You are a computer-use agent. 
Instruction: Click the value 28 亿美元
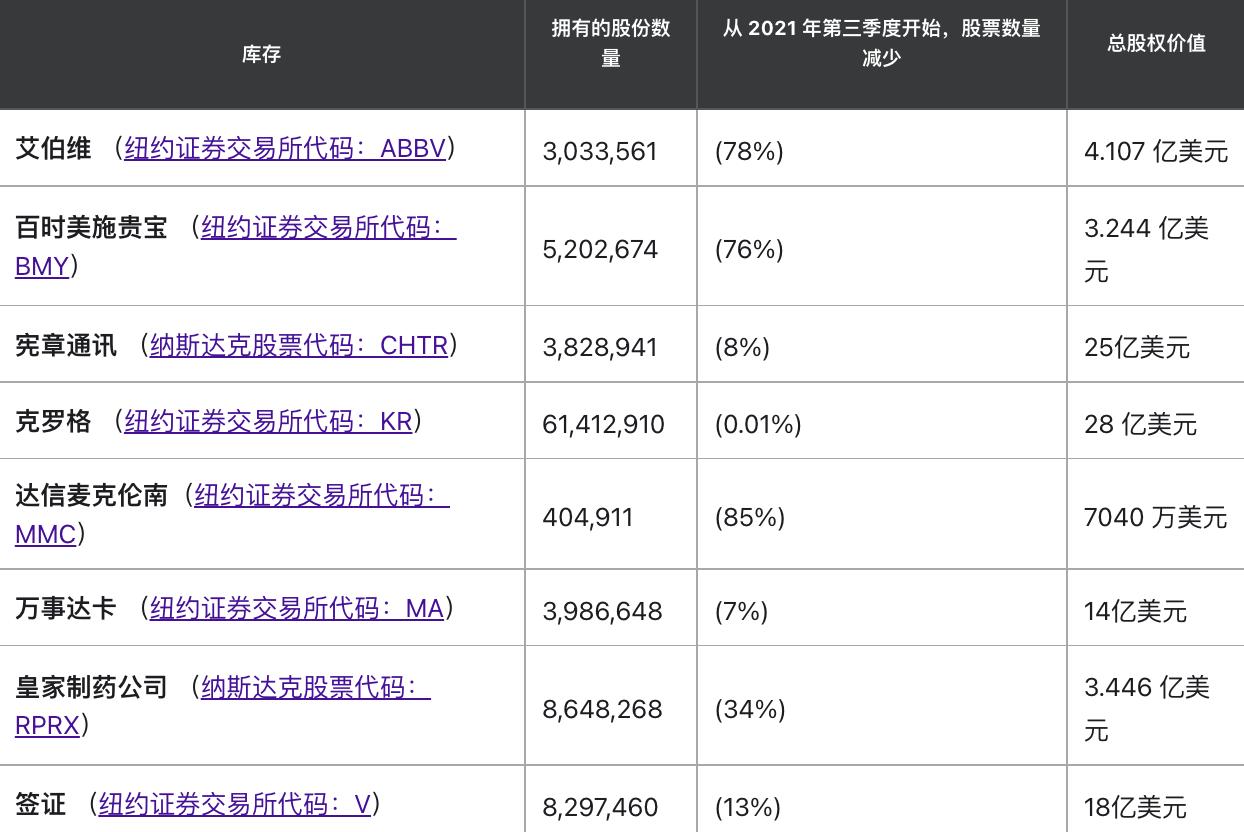1140,424
